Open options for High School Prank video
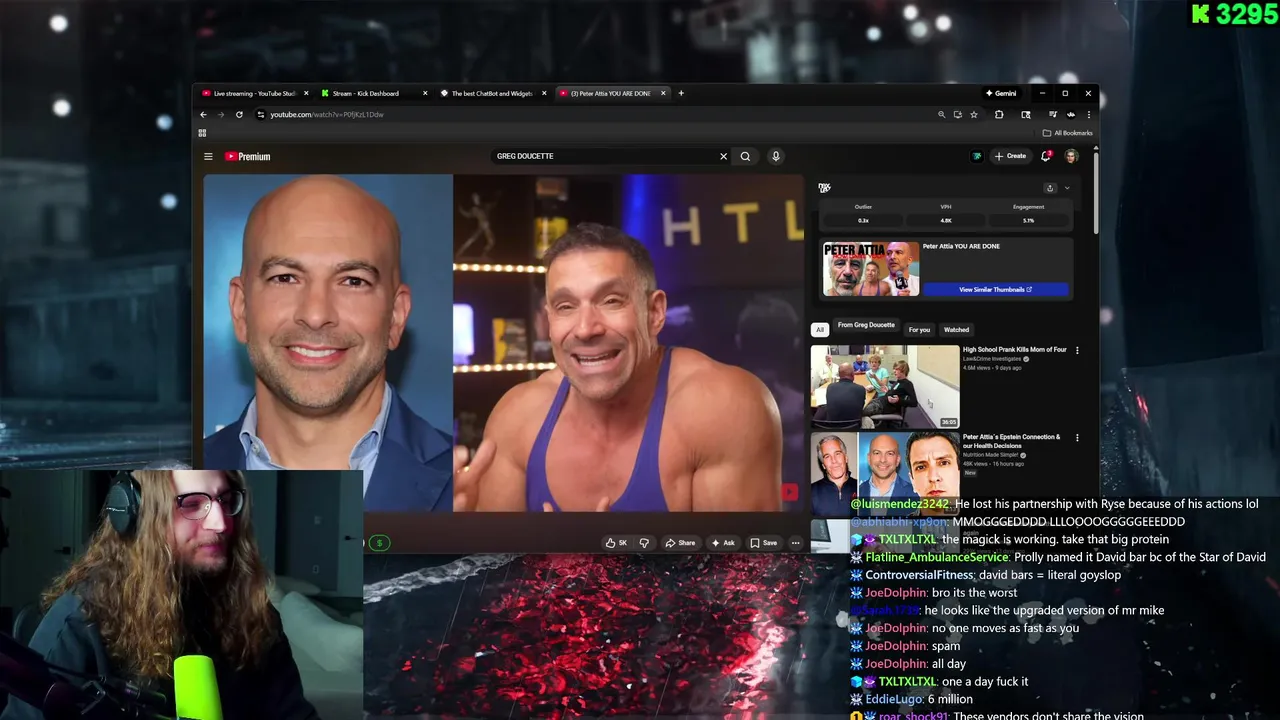1280x720 pixels. 1077,350
